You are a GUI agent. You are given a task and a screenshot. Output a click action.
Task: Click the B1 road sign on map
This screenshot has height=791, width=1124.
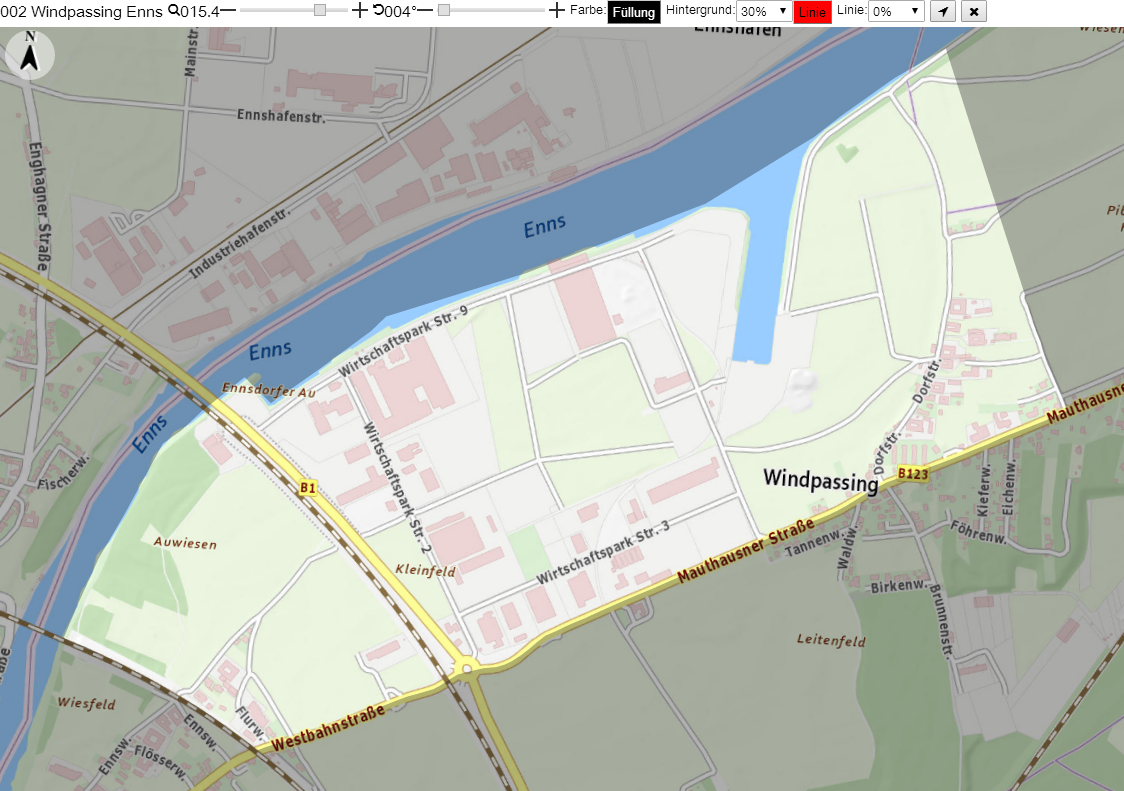click(x=308, y=488)
